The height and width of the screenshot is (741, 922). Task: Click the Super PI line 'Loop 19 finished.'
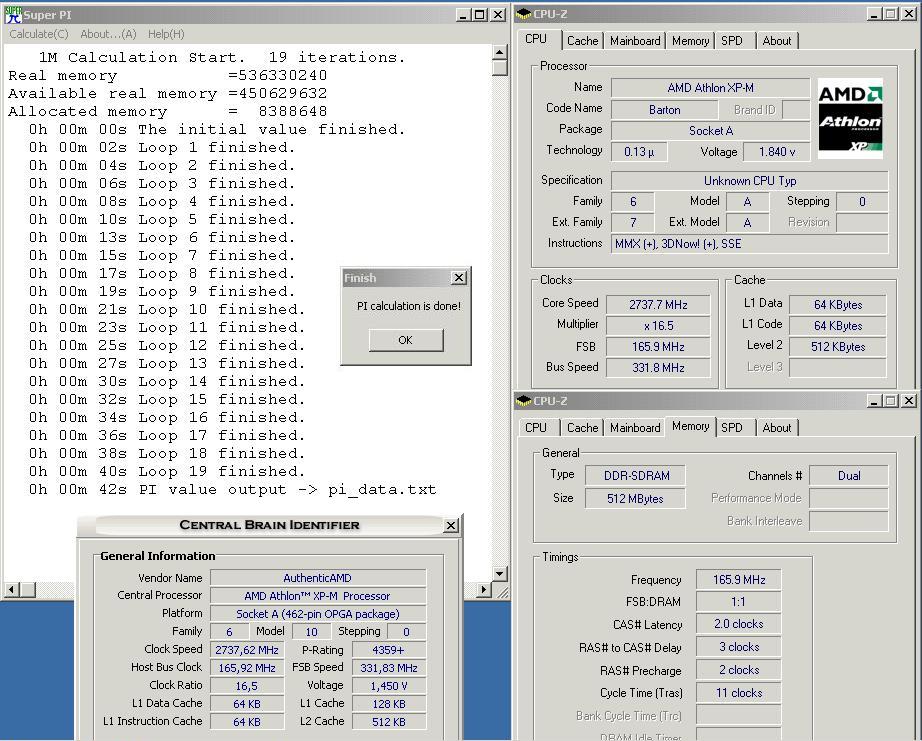point(222,472)
